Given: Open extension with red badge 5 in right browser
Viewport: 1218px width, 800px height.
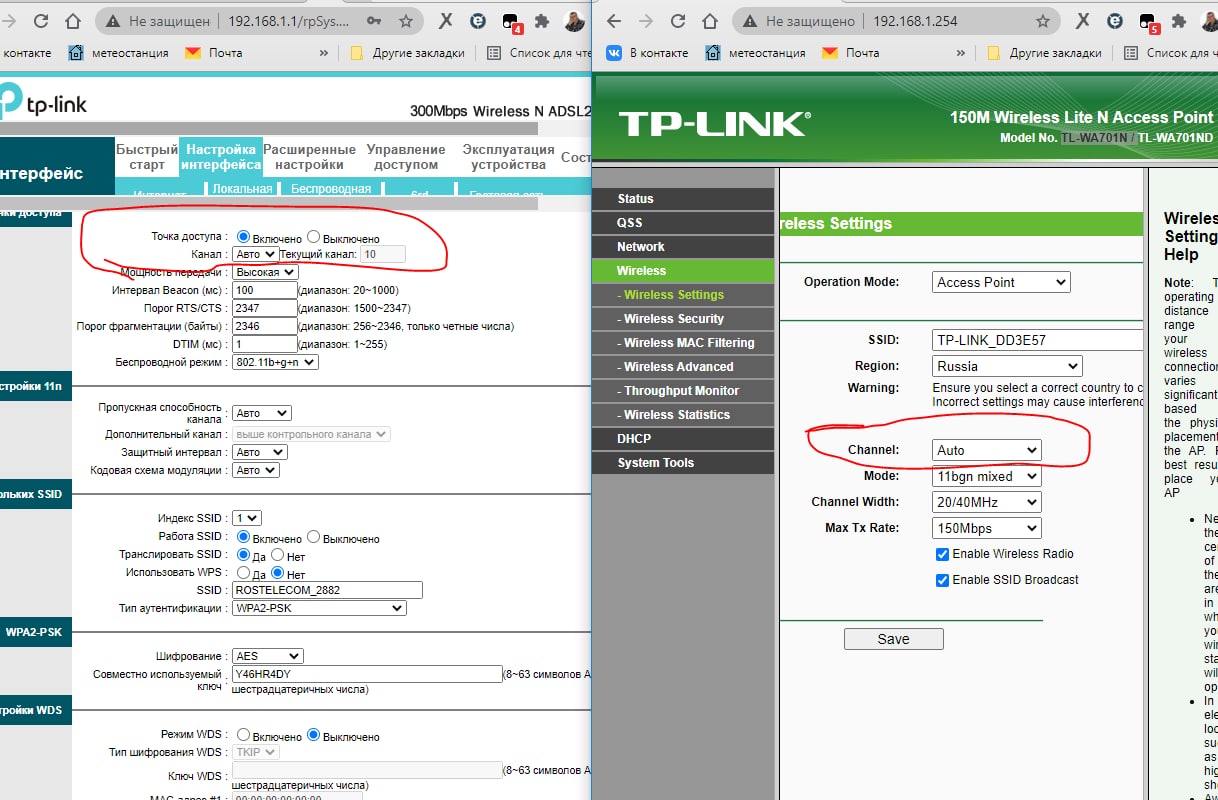Looking at the screenshot, I should point(1149,22).
